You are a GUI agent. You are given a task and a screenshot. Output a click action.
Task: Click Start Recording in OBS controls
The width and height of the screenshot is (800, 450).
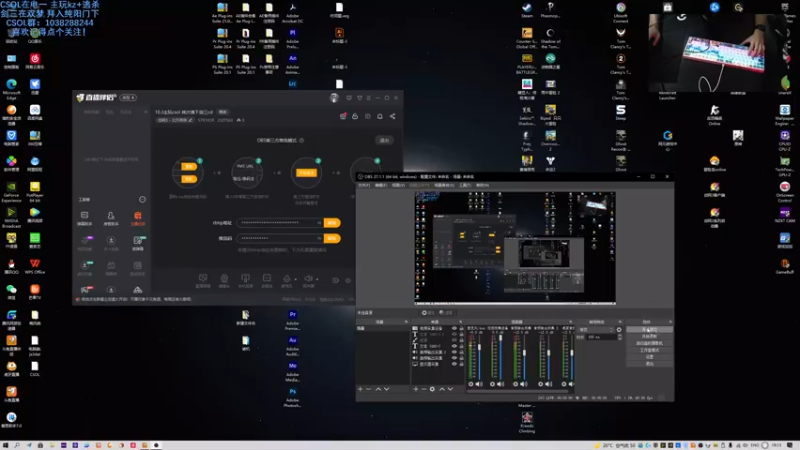point(649,336)
